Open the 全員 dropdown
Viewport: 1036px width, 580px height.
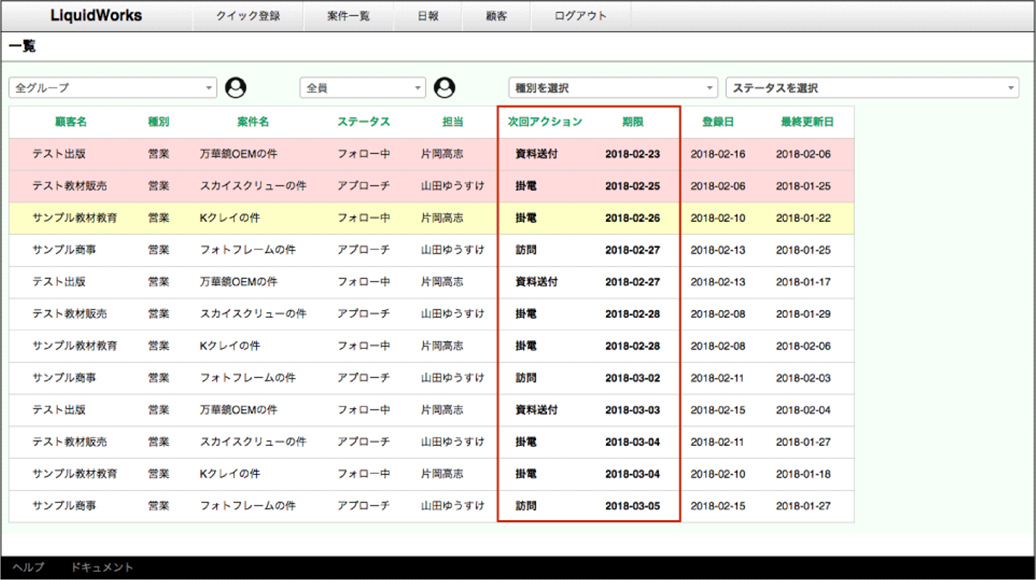pos(362,87)
